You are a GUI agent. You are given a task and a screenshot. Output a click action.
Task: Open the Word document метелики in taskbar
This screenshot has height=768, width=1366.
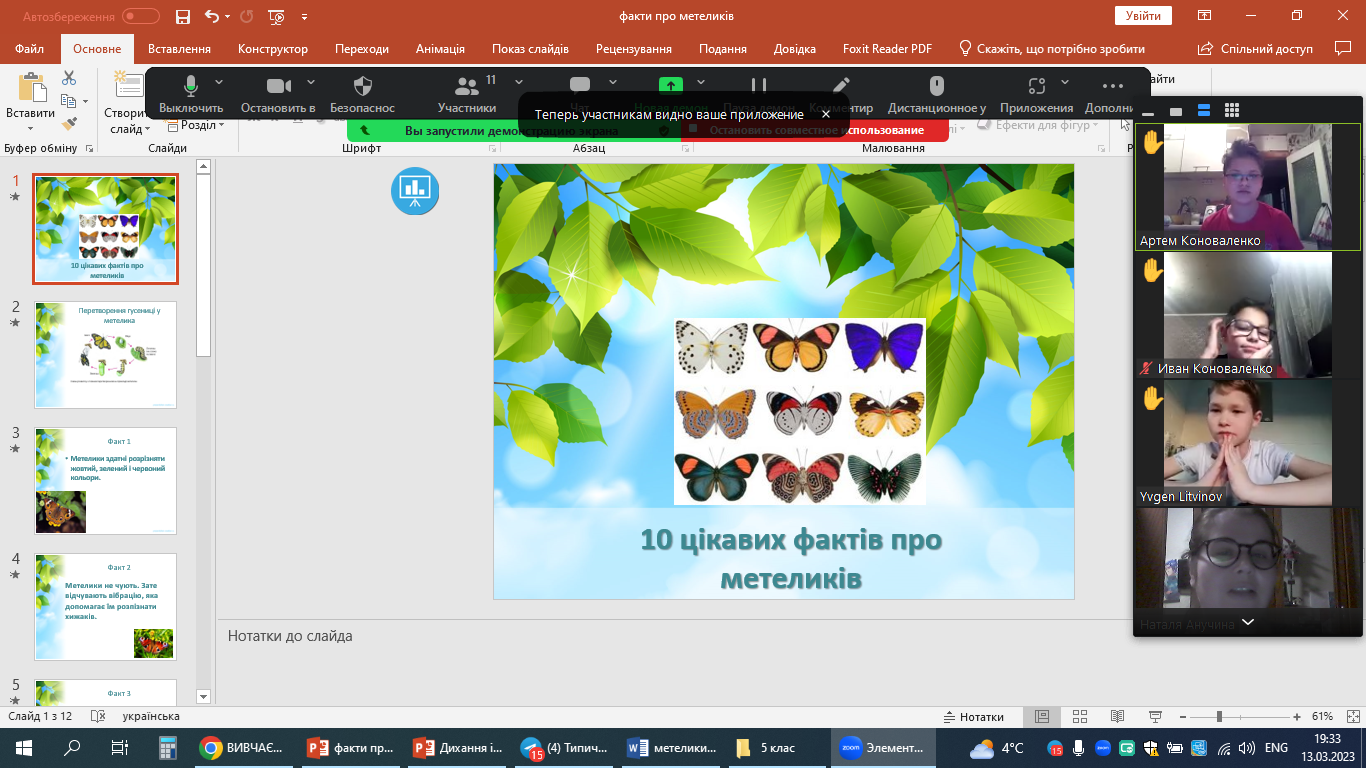click(670, 748)
